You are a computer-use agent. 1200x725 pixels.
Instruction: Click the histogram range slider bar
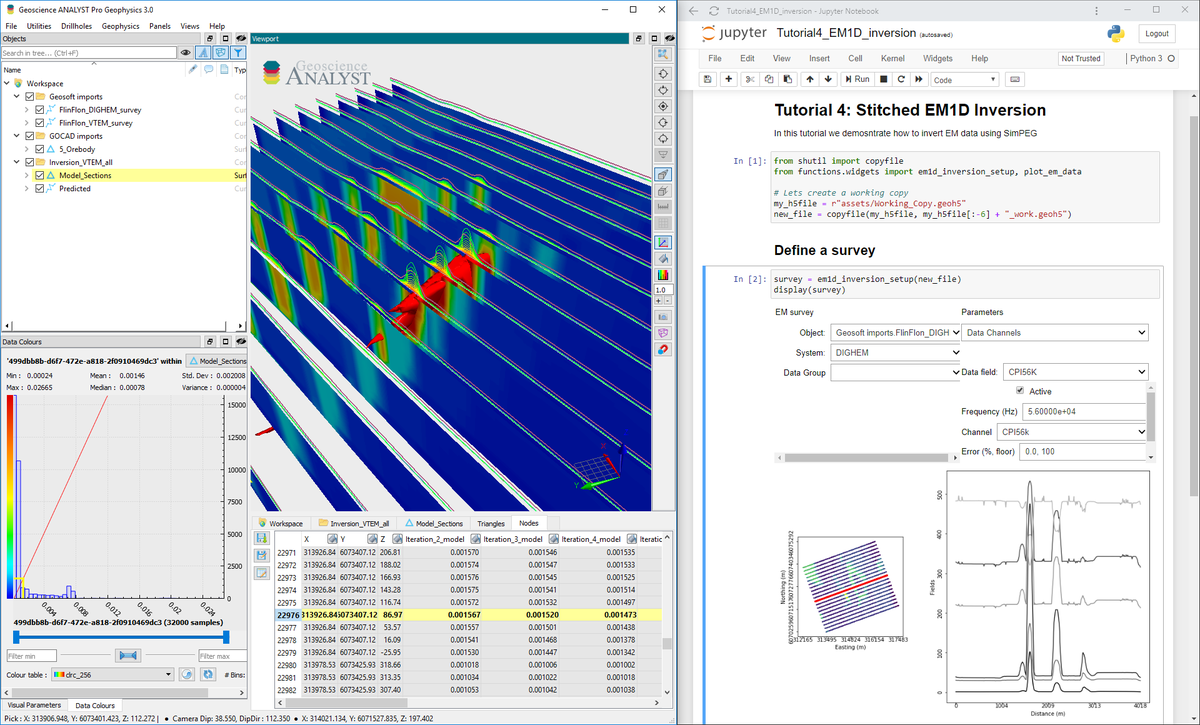click(x=120, y=635)
